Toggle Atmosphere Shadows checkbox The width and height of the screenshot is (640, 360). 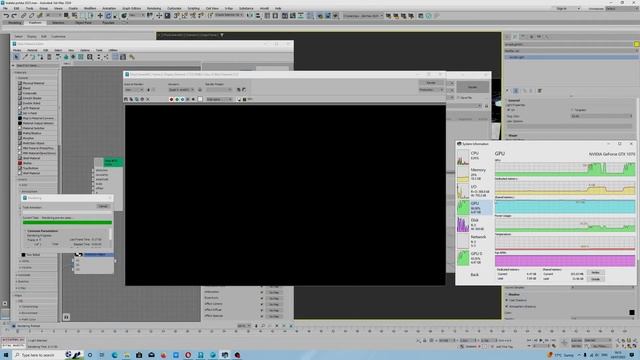coord(507,306)
